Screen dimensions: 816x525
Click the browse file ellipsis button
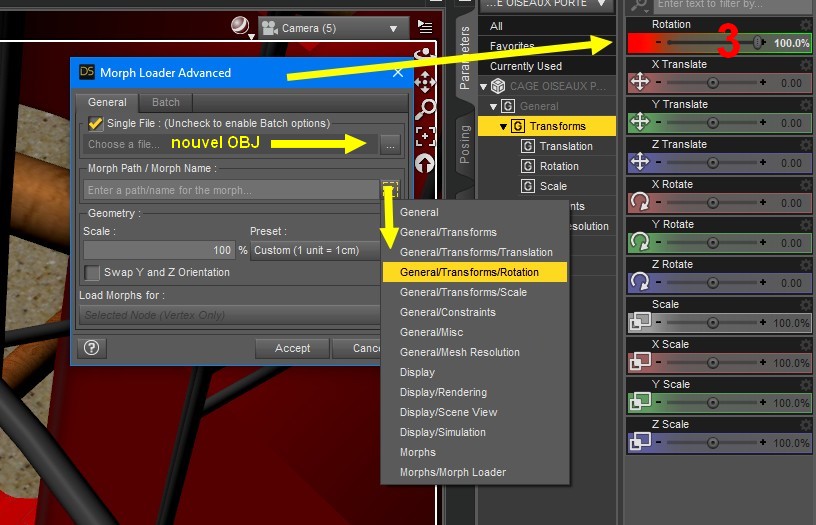coord(390,144)
